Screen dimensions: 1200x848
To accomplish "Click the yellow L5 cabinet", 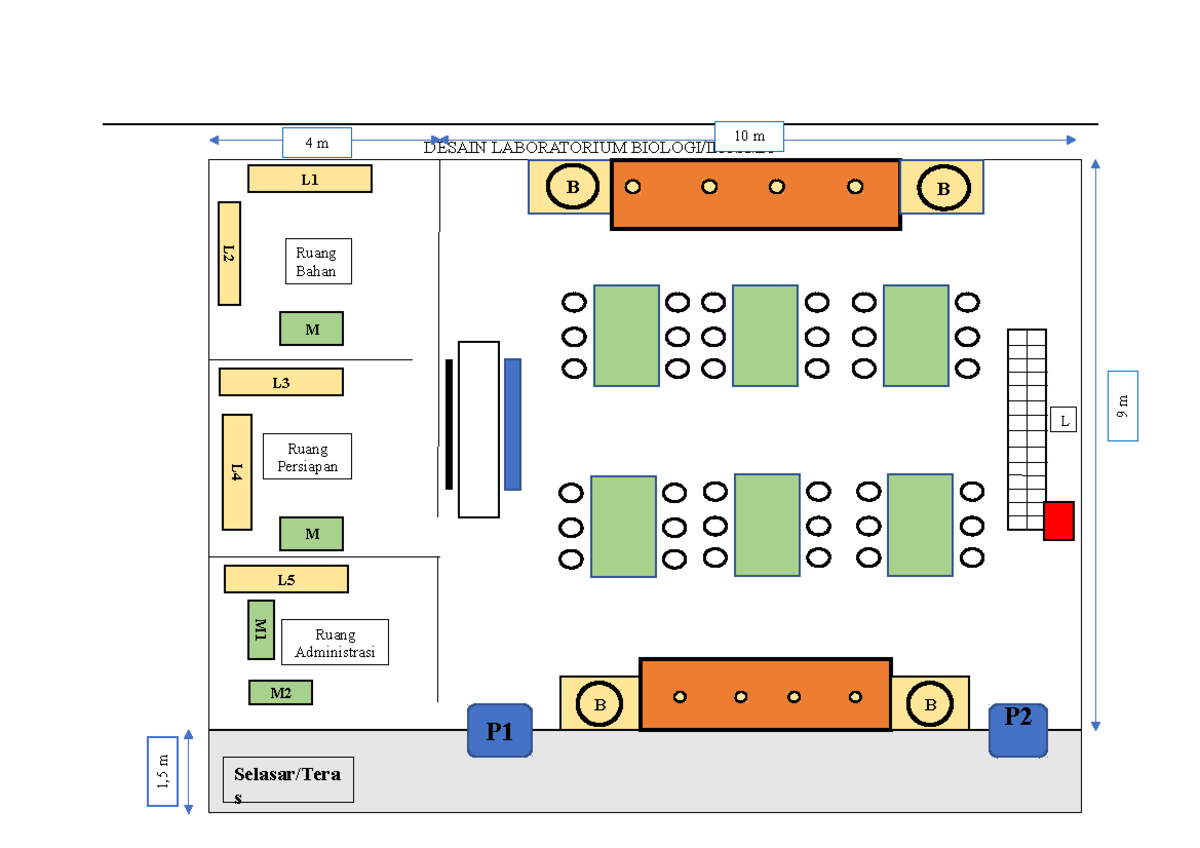I will (286, 579).
